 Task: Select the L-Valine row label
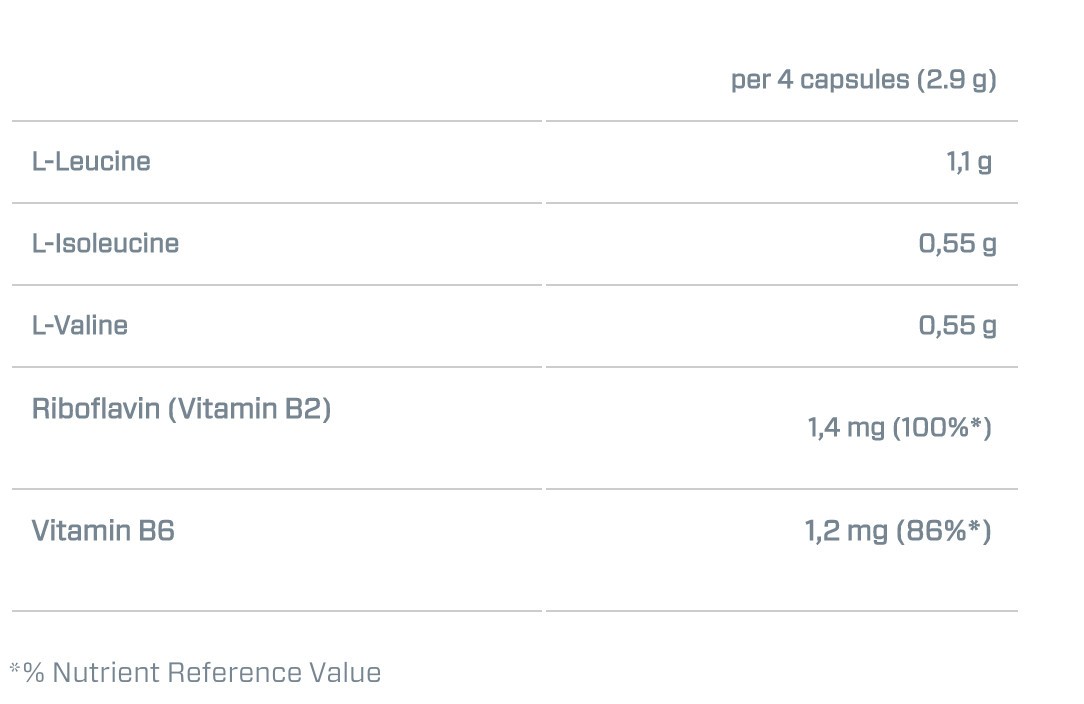(80, 326)
